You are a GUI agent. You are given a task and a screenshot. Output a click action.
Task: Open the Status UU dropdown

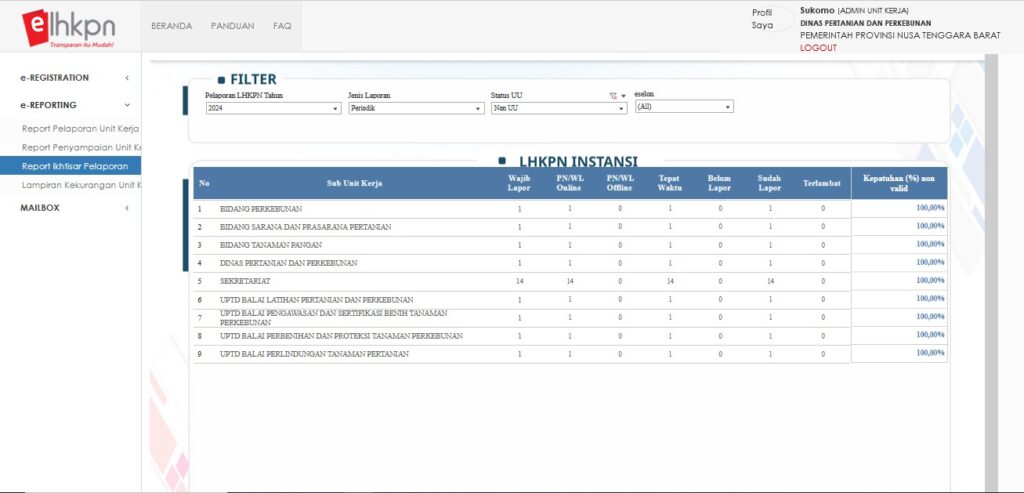[x=558, y=108]
